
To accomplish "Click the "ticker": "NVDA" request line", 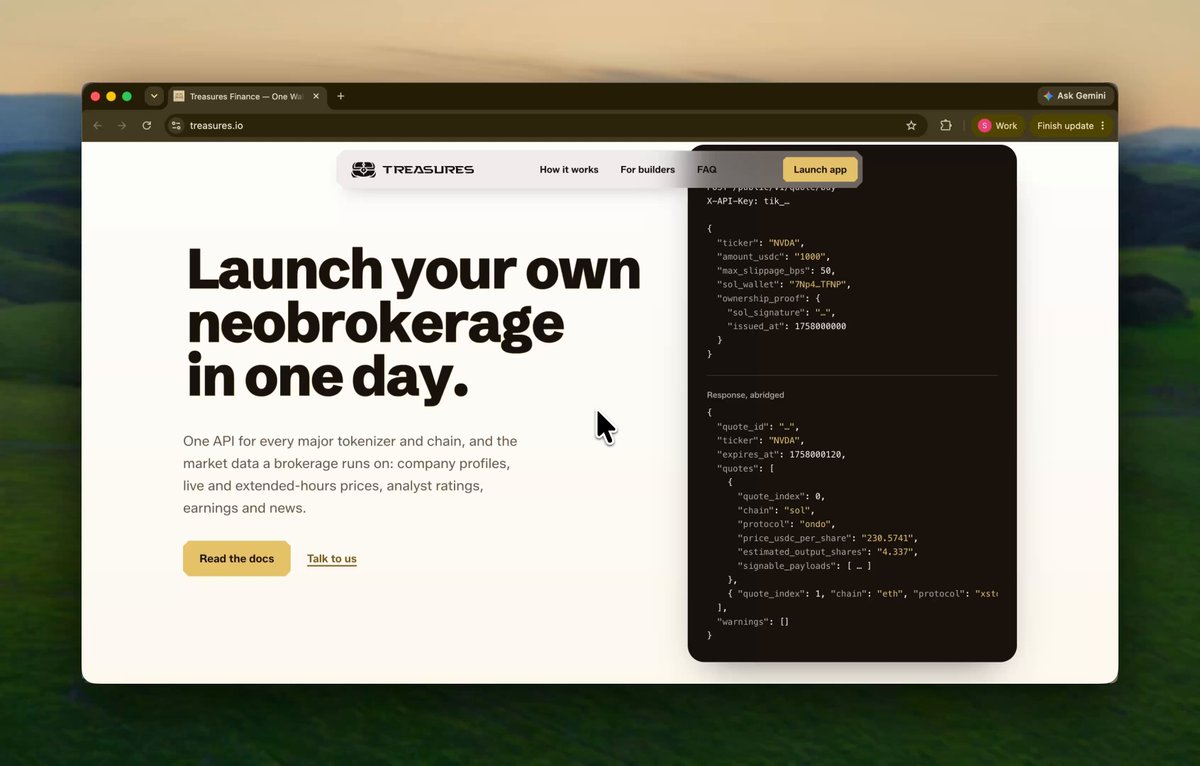I will (760, 243).
